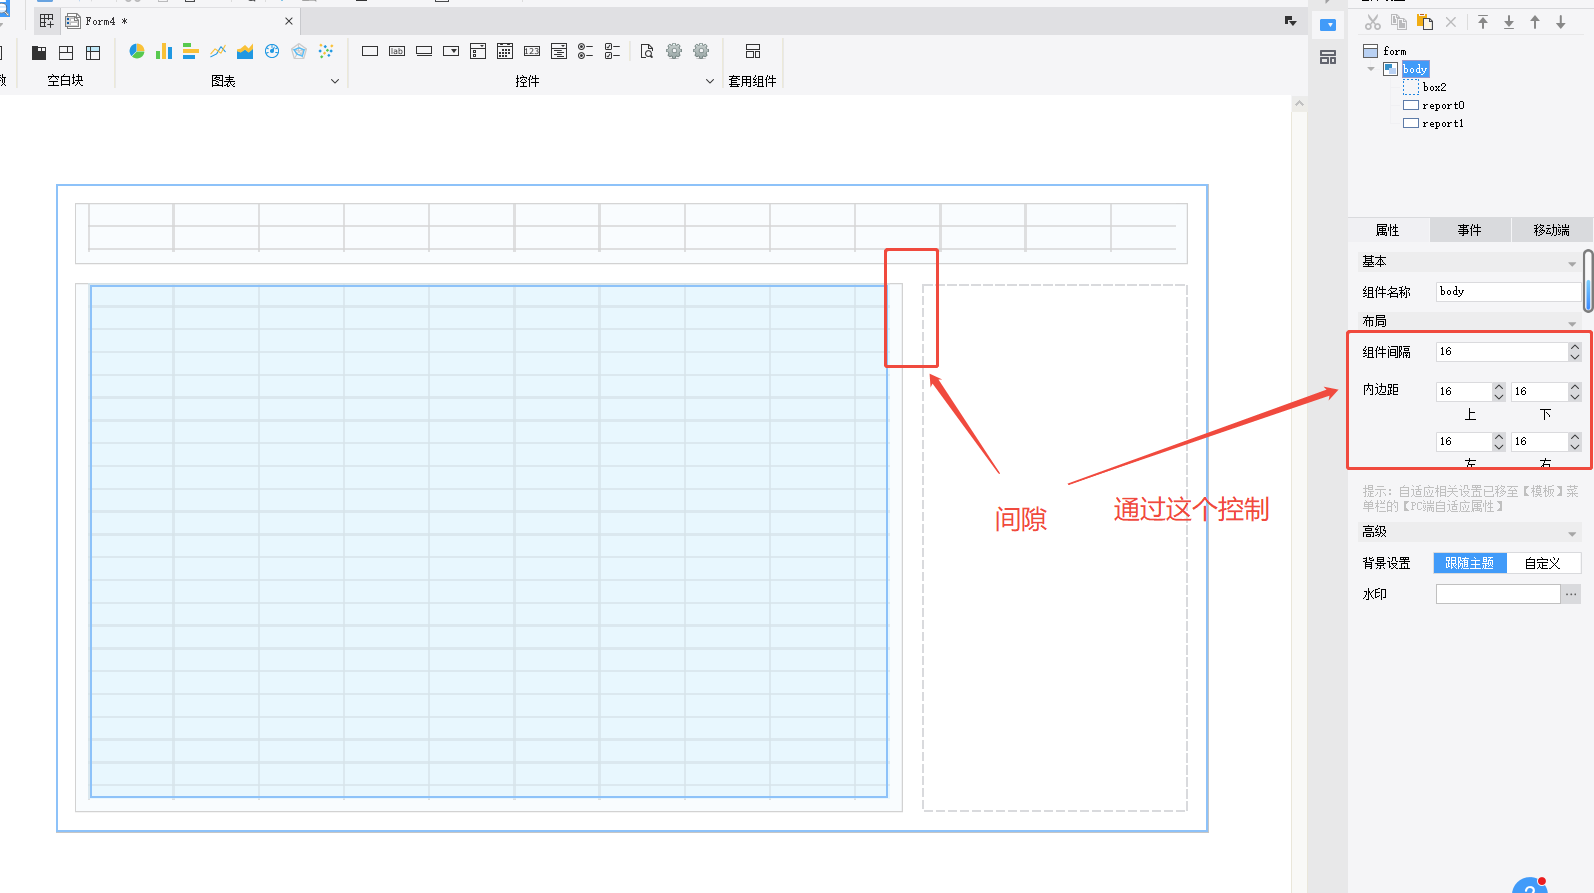Click the 水印 ellipsis button
1594x893 pixels.
pos(1571,594)
